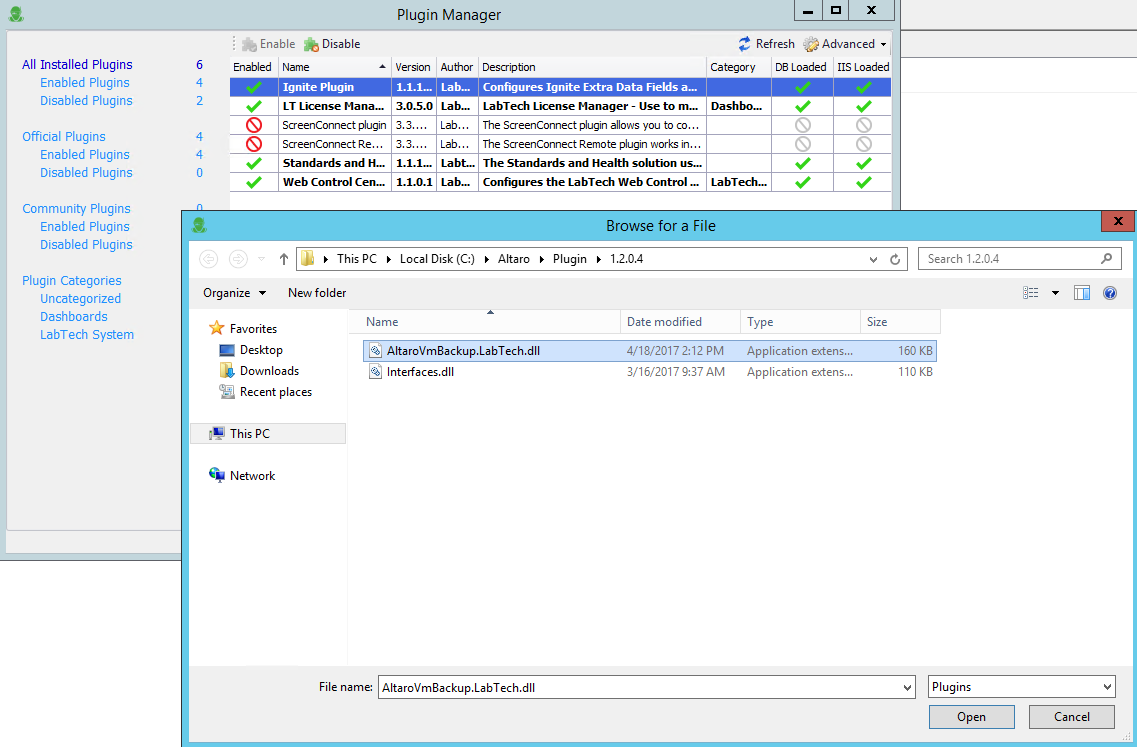The width and height of the screenshot is (1137, 747).
Task: Toggle enabled checkmark for Standards and Health
Action: coord(254,163)
